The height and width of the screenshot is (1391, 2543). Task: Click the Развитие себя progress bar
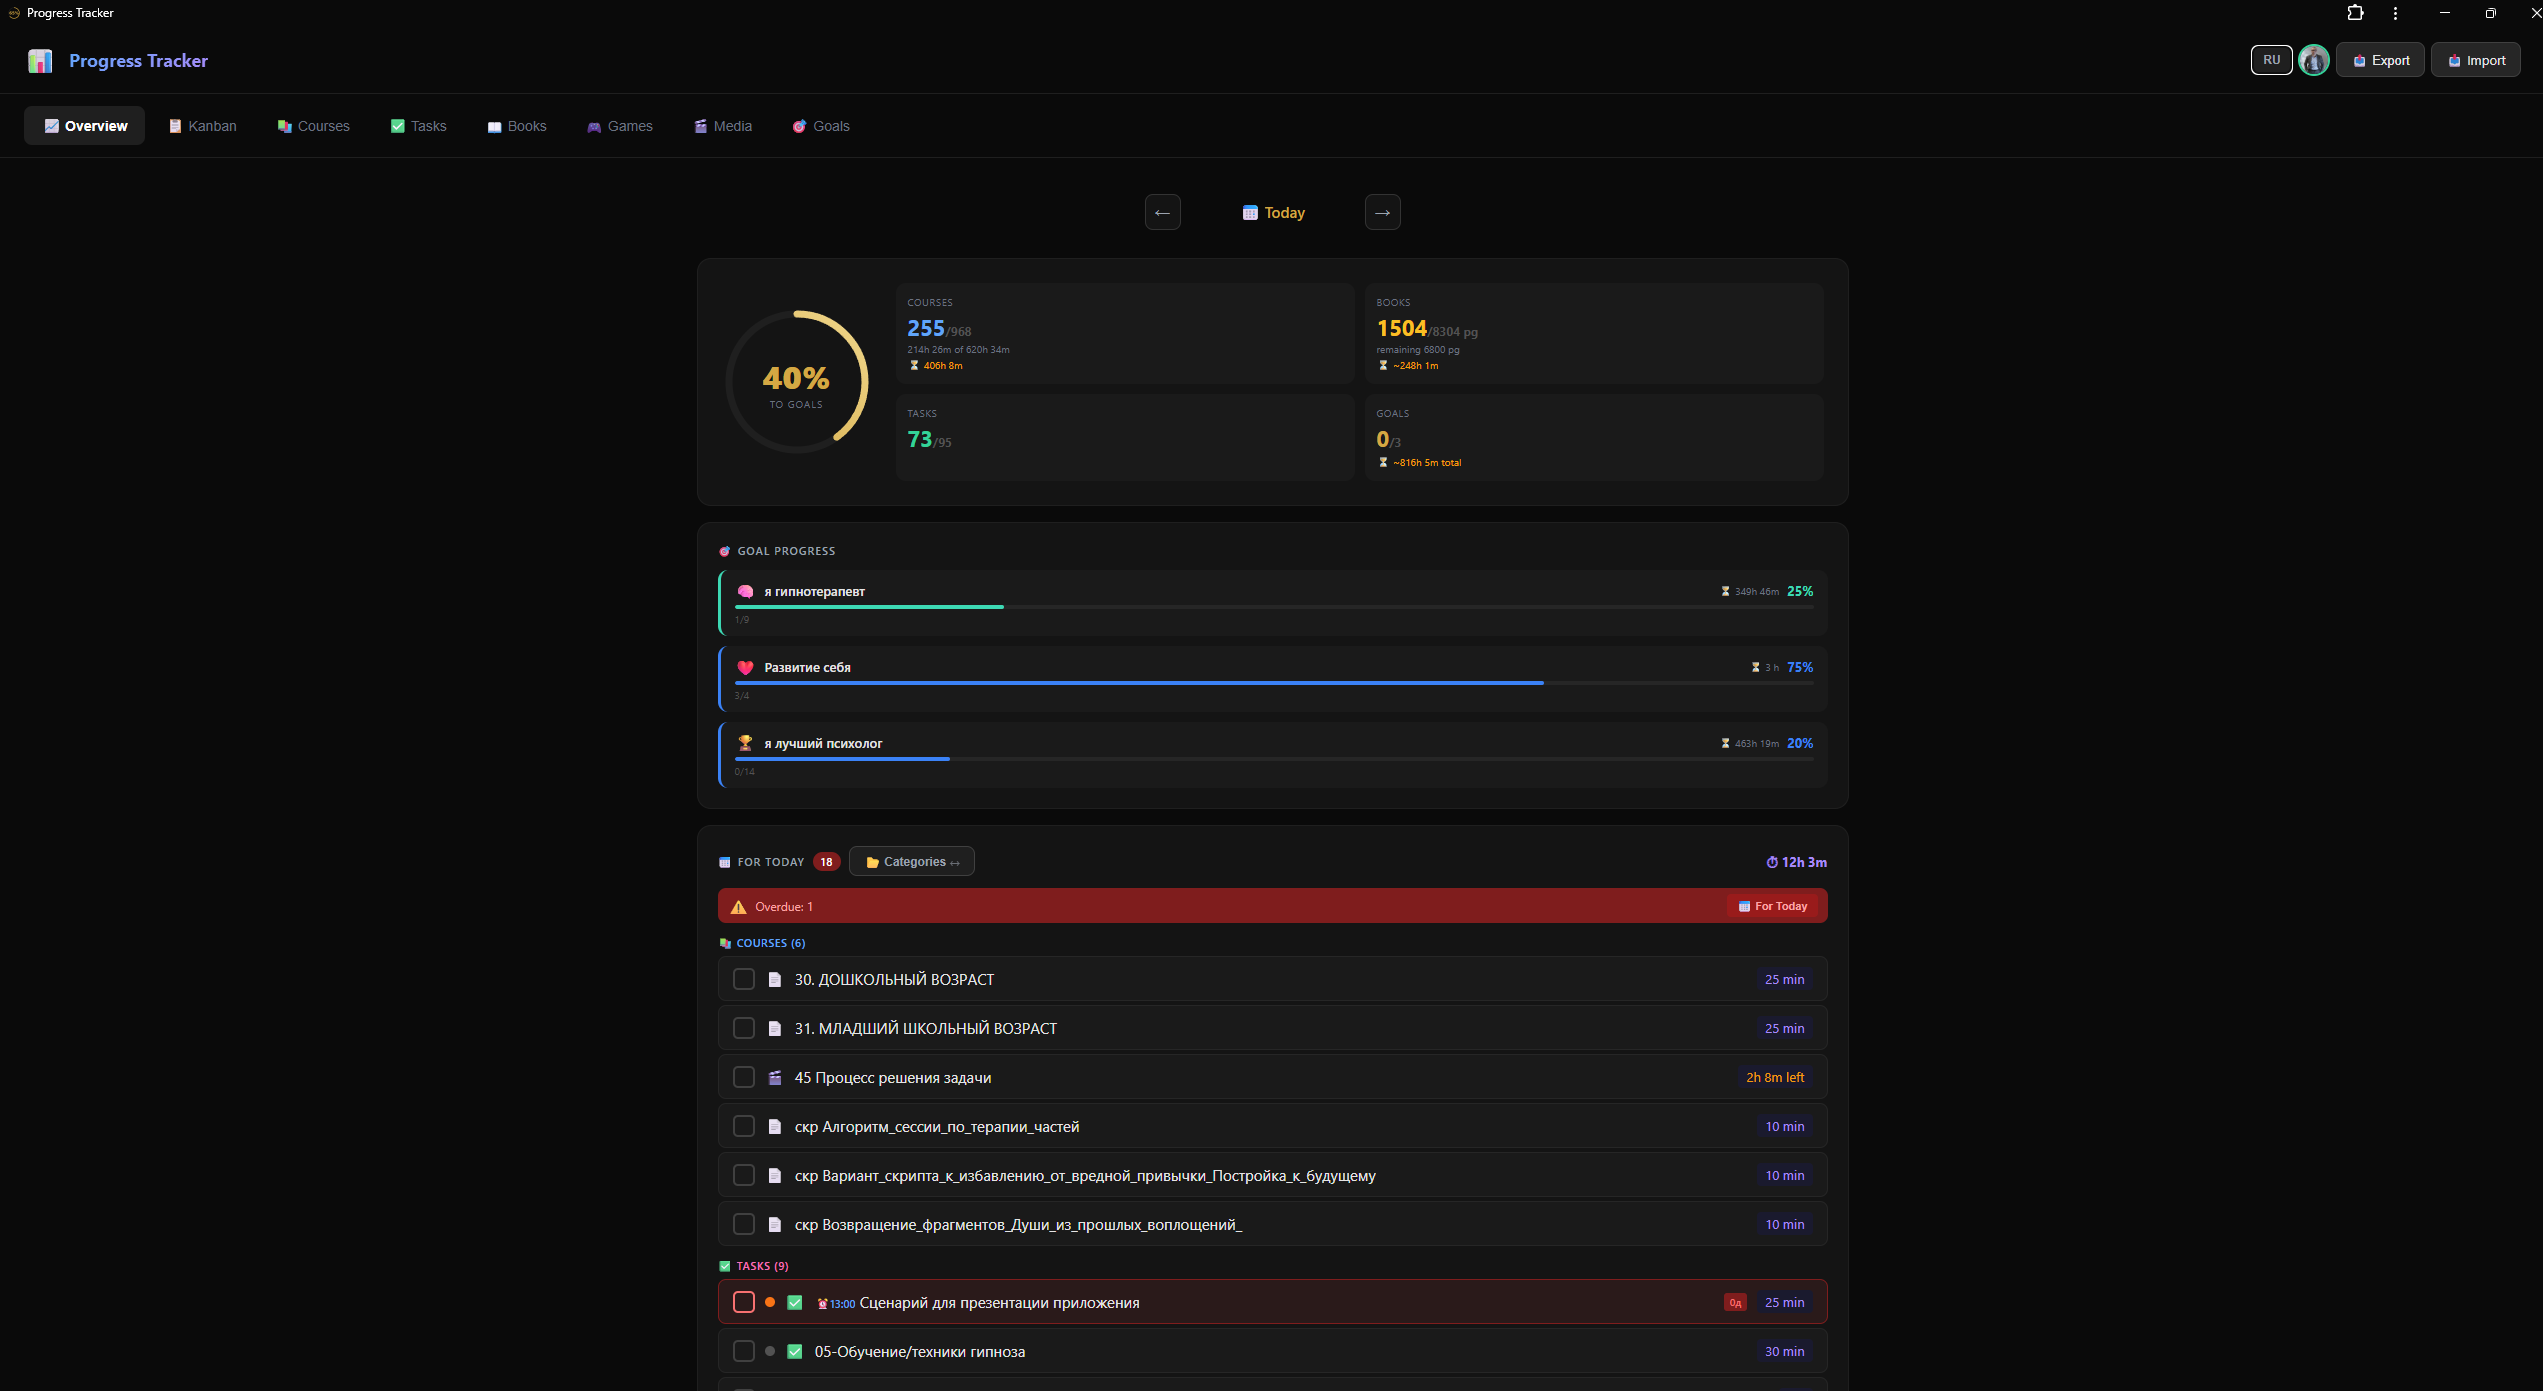(1139, 683)
